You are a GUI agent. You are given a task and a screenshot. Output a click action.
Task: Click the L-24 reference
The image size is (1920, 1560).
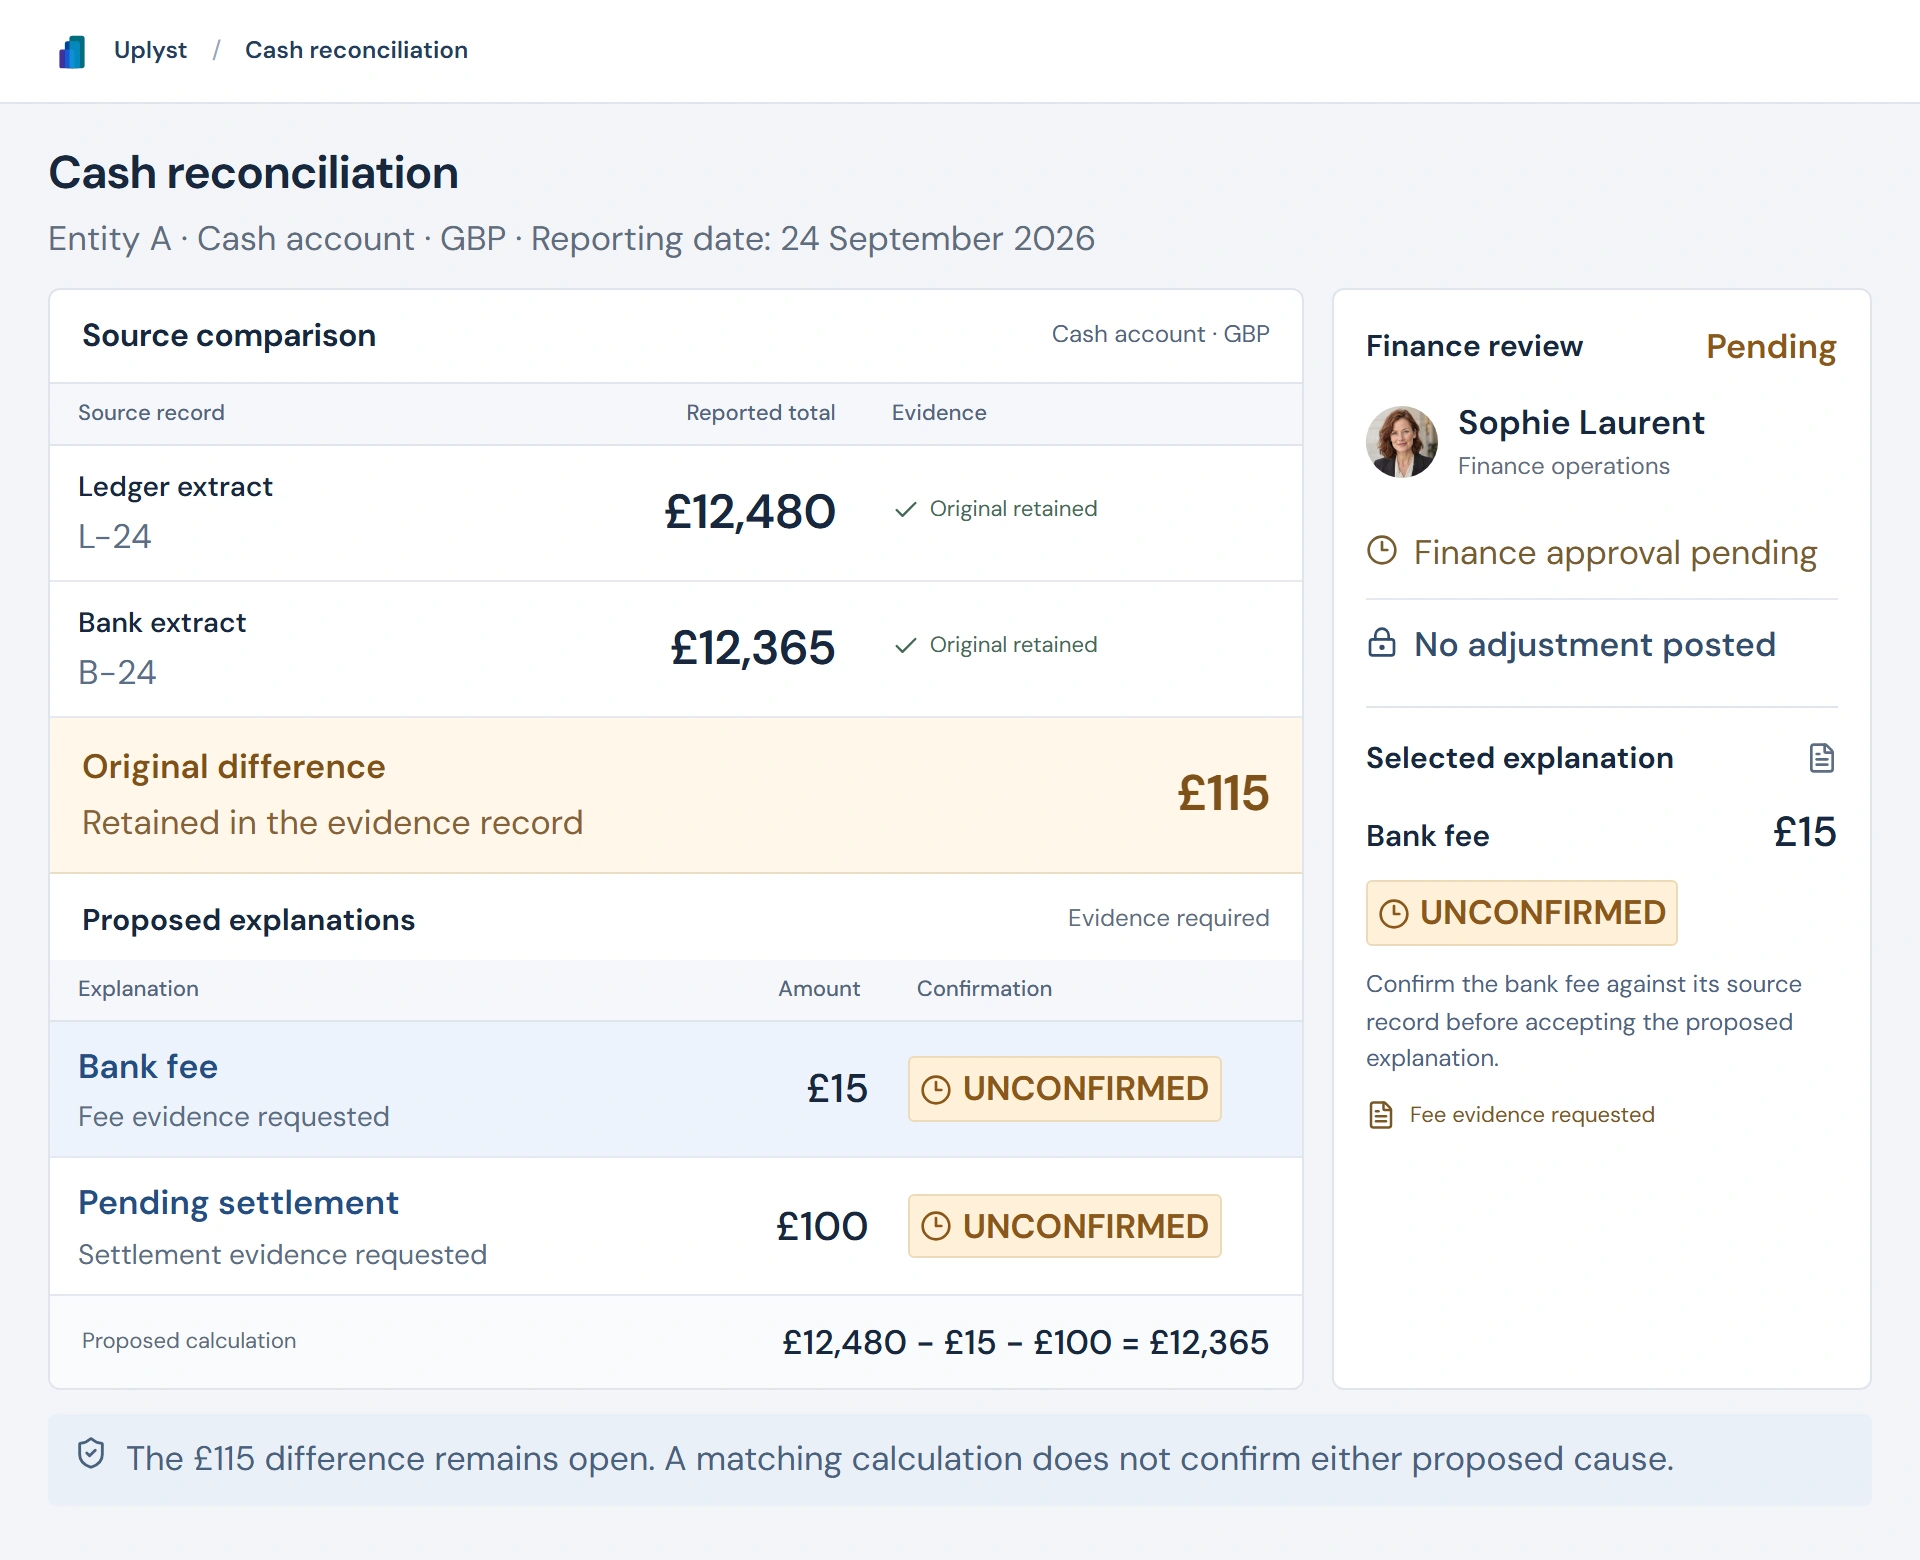point(115,537)
